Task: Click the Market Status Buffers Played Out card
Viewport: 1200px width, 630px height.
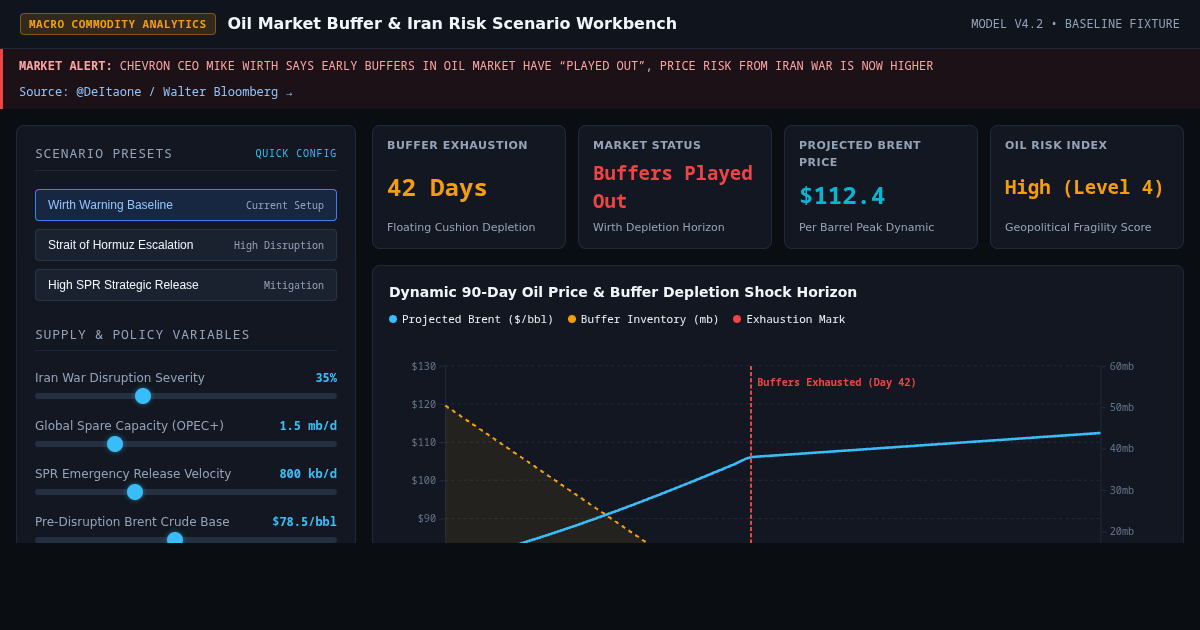Action: pyautogui.click(x=675, y=187)
